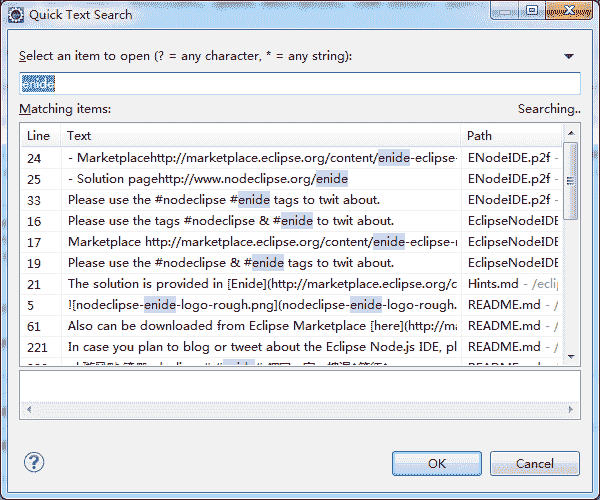Select line 21 'The solution is provided' row
Viewport: 600px width, 500px height.
[x=292, y=284]
